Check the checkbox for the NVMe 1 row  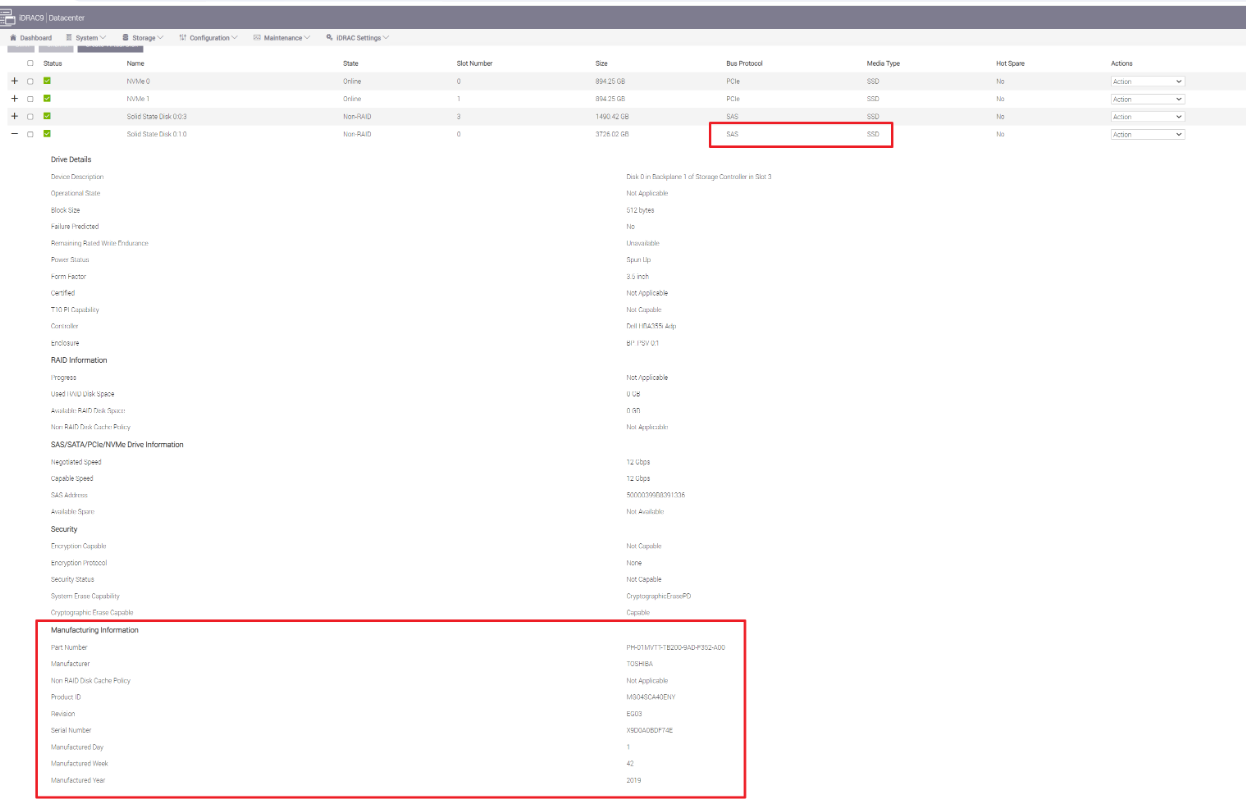point(30,98)
